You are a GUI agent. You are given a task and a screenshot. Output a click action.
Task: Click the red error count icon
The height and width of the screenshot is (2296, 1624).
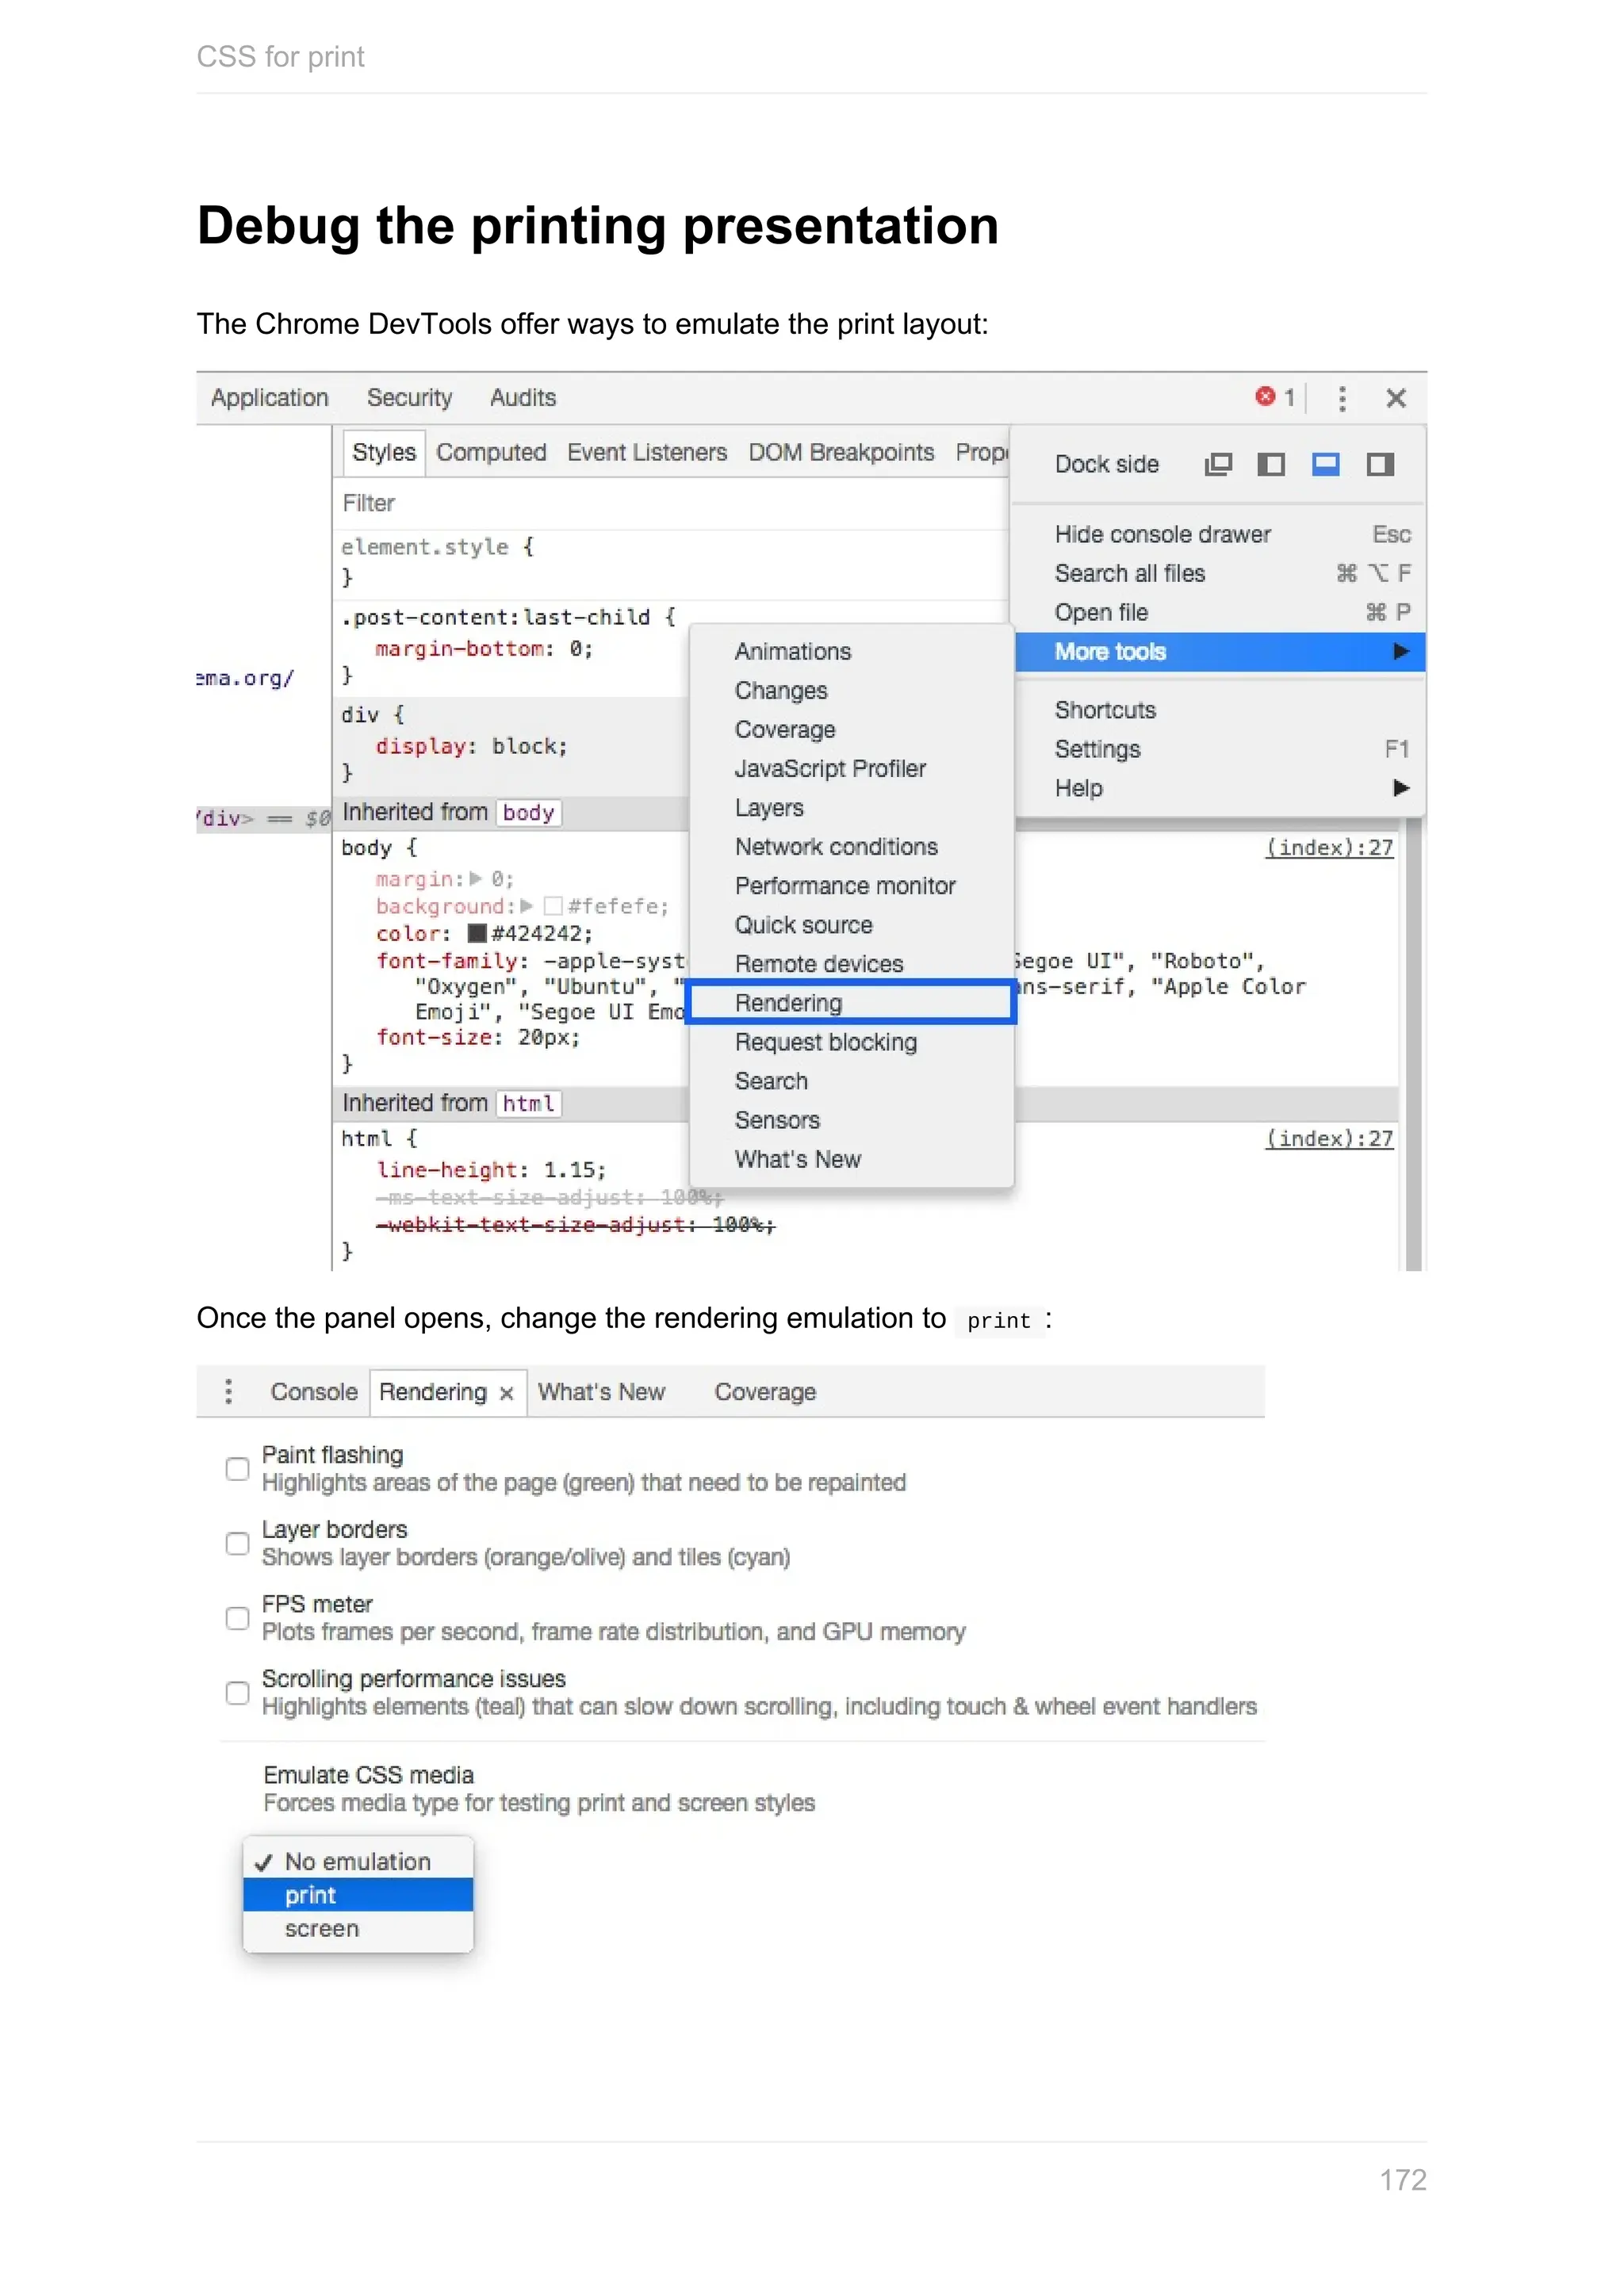(x=1265, y=397)
